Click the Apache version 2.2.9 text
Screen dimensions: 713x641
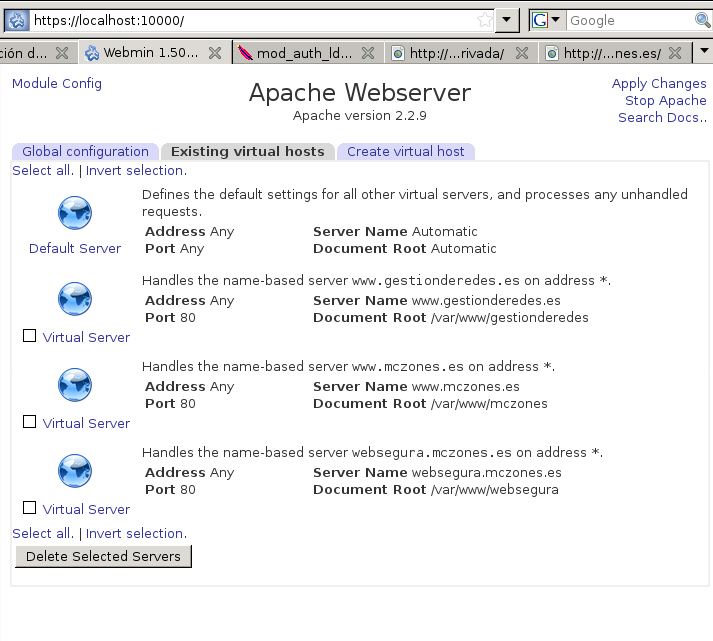360,115
